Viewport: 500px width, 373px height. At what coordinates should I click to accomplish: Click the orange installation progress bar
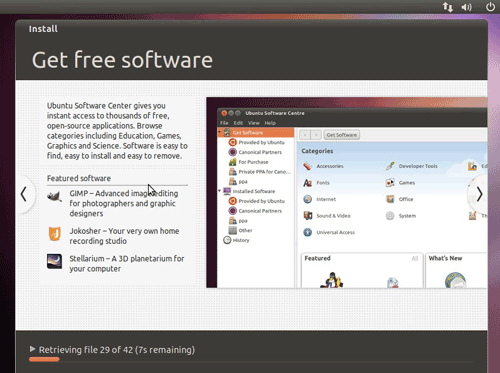click(44, 359)
